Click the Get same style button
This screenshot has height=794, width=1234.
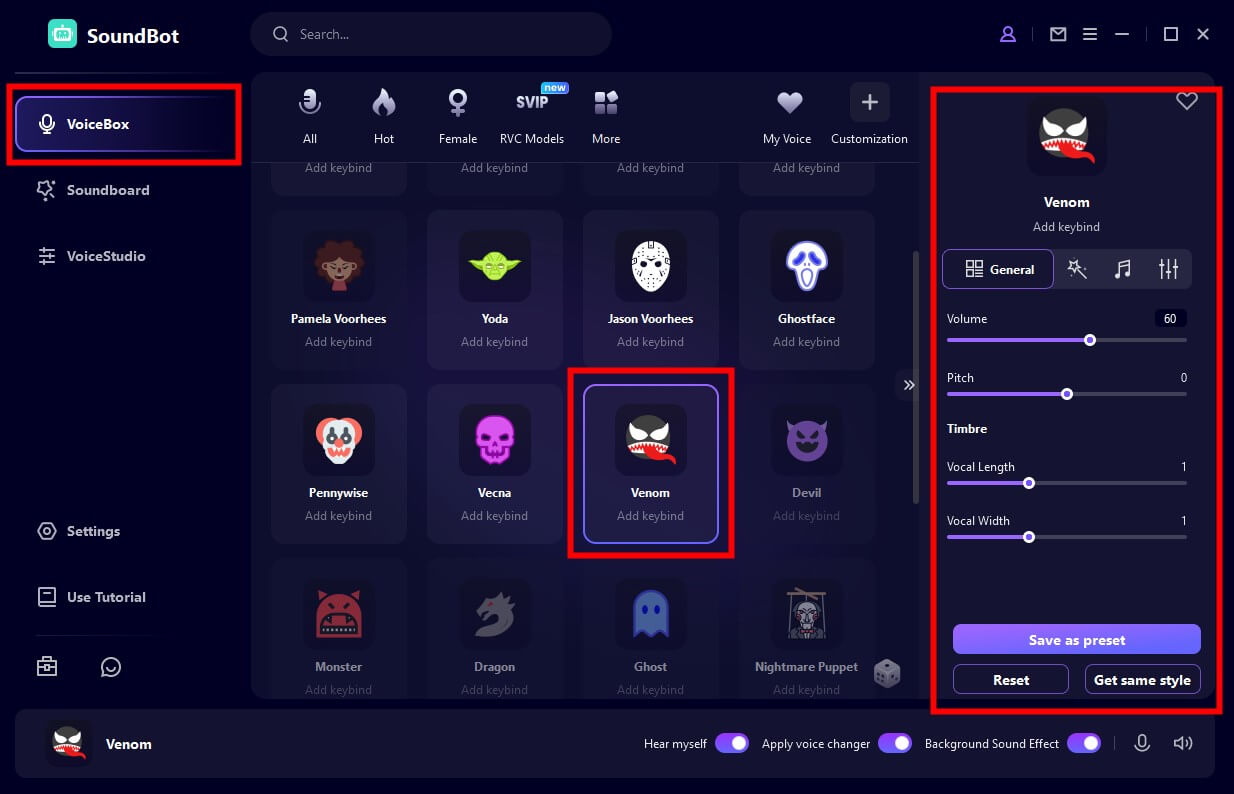click(1142, 680)
